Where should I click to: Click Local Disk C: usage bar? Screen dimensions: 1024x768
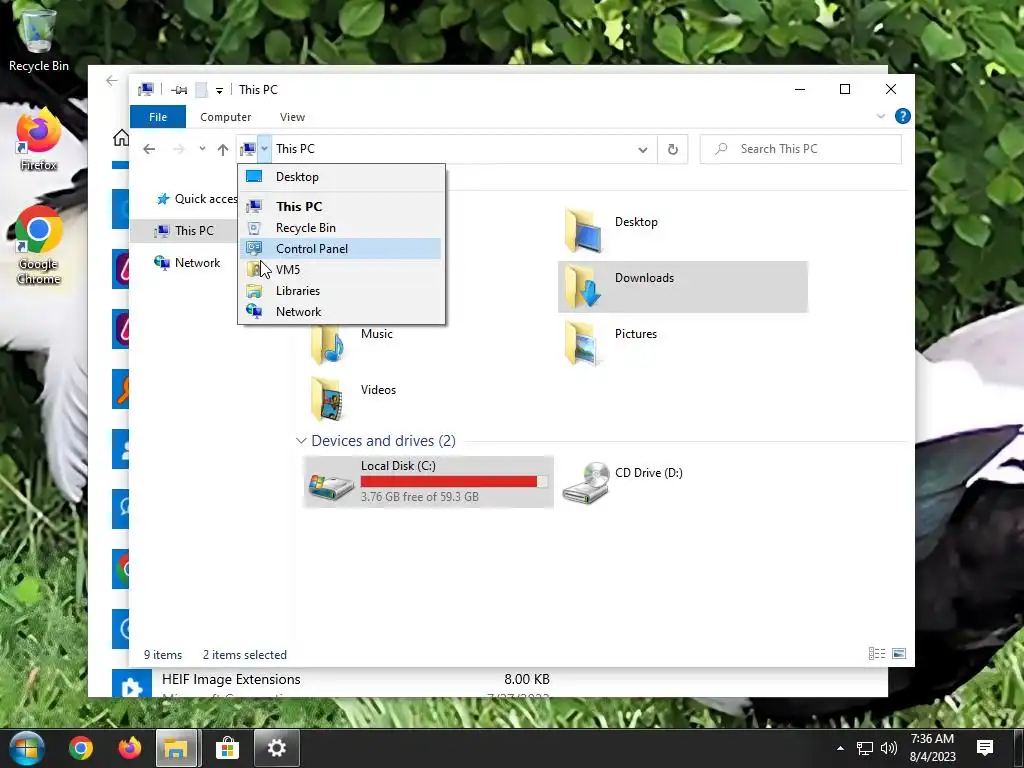pos(454,481)
